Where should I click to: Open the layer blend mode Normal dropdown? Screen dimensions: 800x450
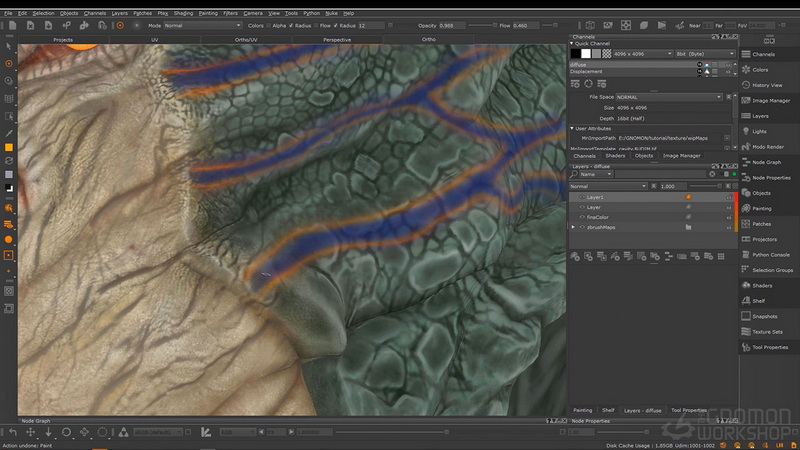point(608,186)
